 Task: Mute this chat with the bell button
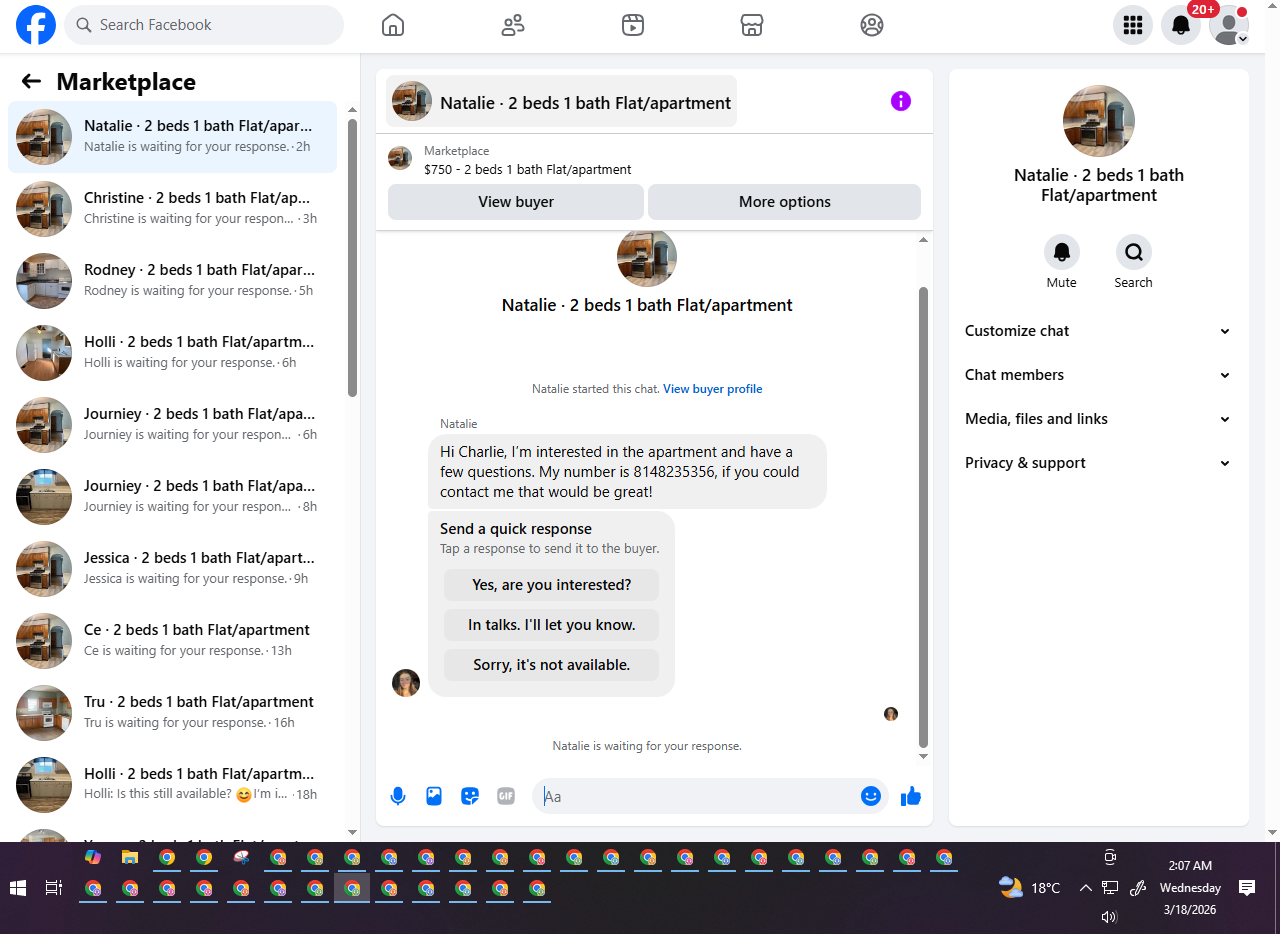[x=1062, y=252]
